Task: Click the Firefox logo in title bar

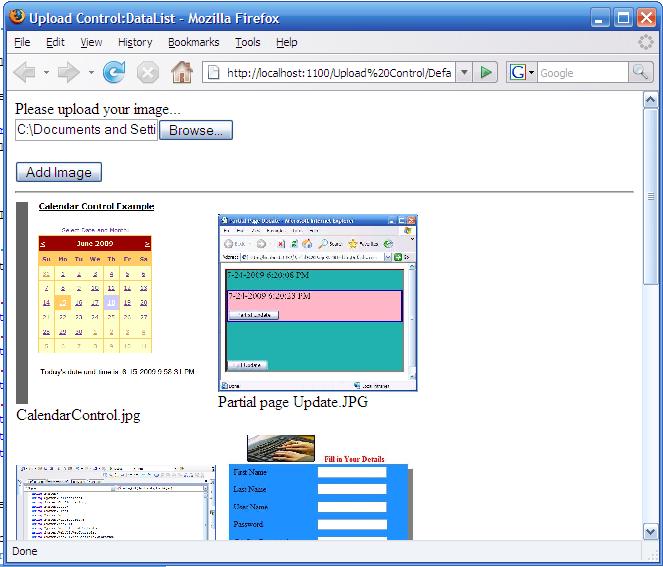Action: [x=17, y=17]
